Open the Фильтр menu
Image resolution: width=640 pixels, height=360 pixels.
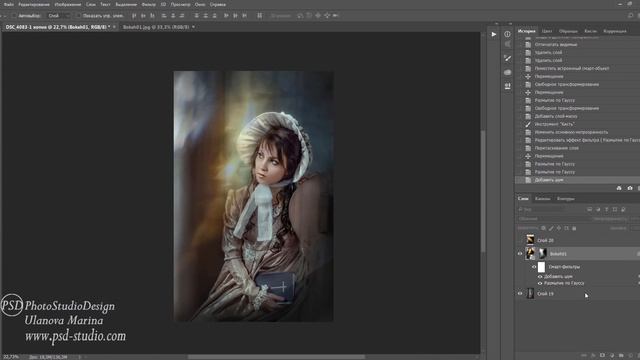coord(148,4)
